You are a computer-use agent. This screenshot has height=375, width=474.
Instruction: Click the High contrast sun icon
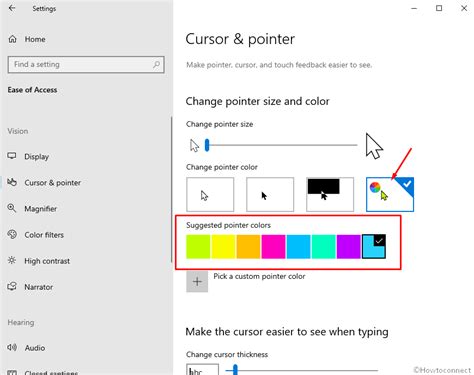[x=12, y=260]
